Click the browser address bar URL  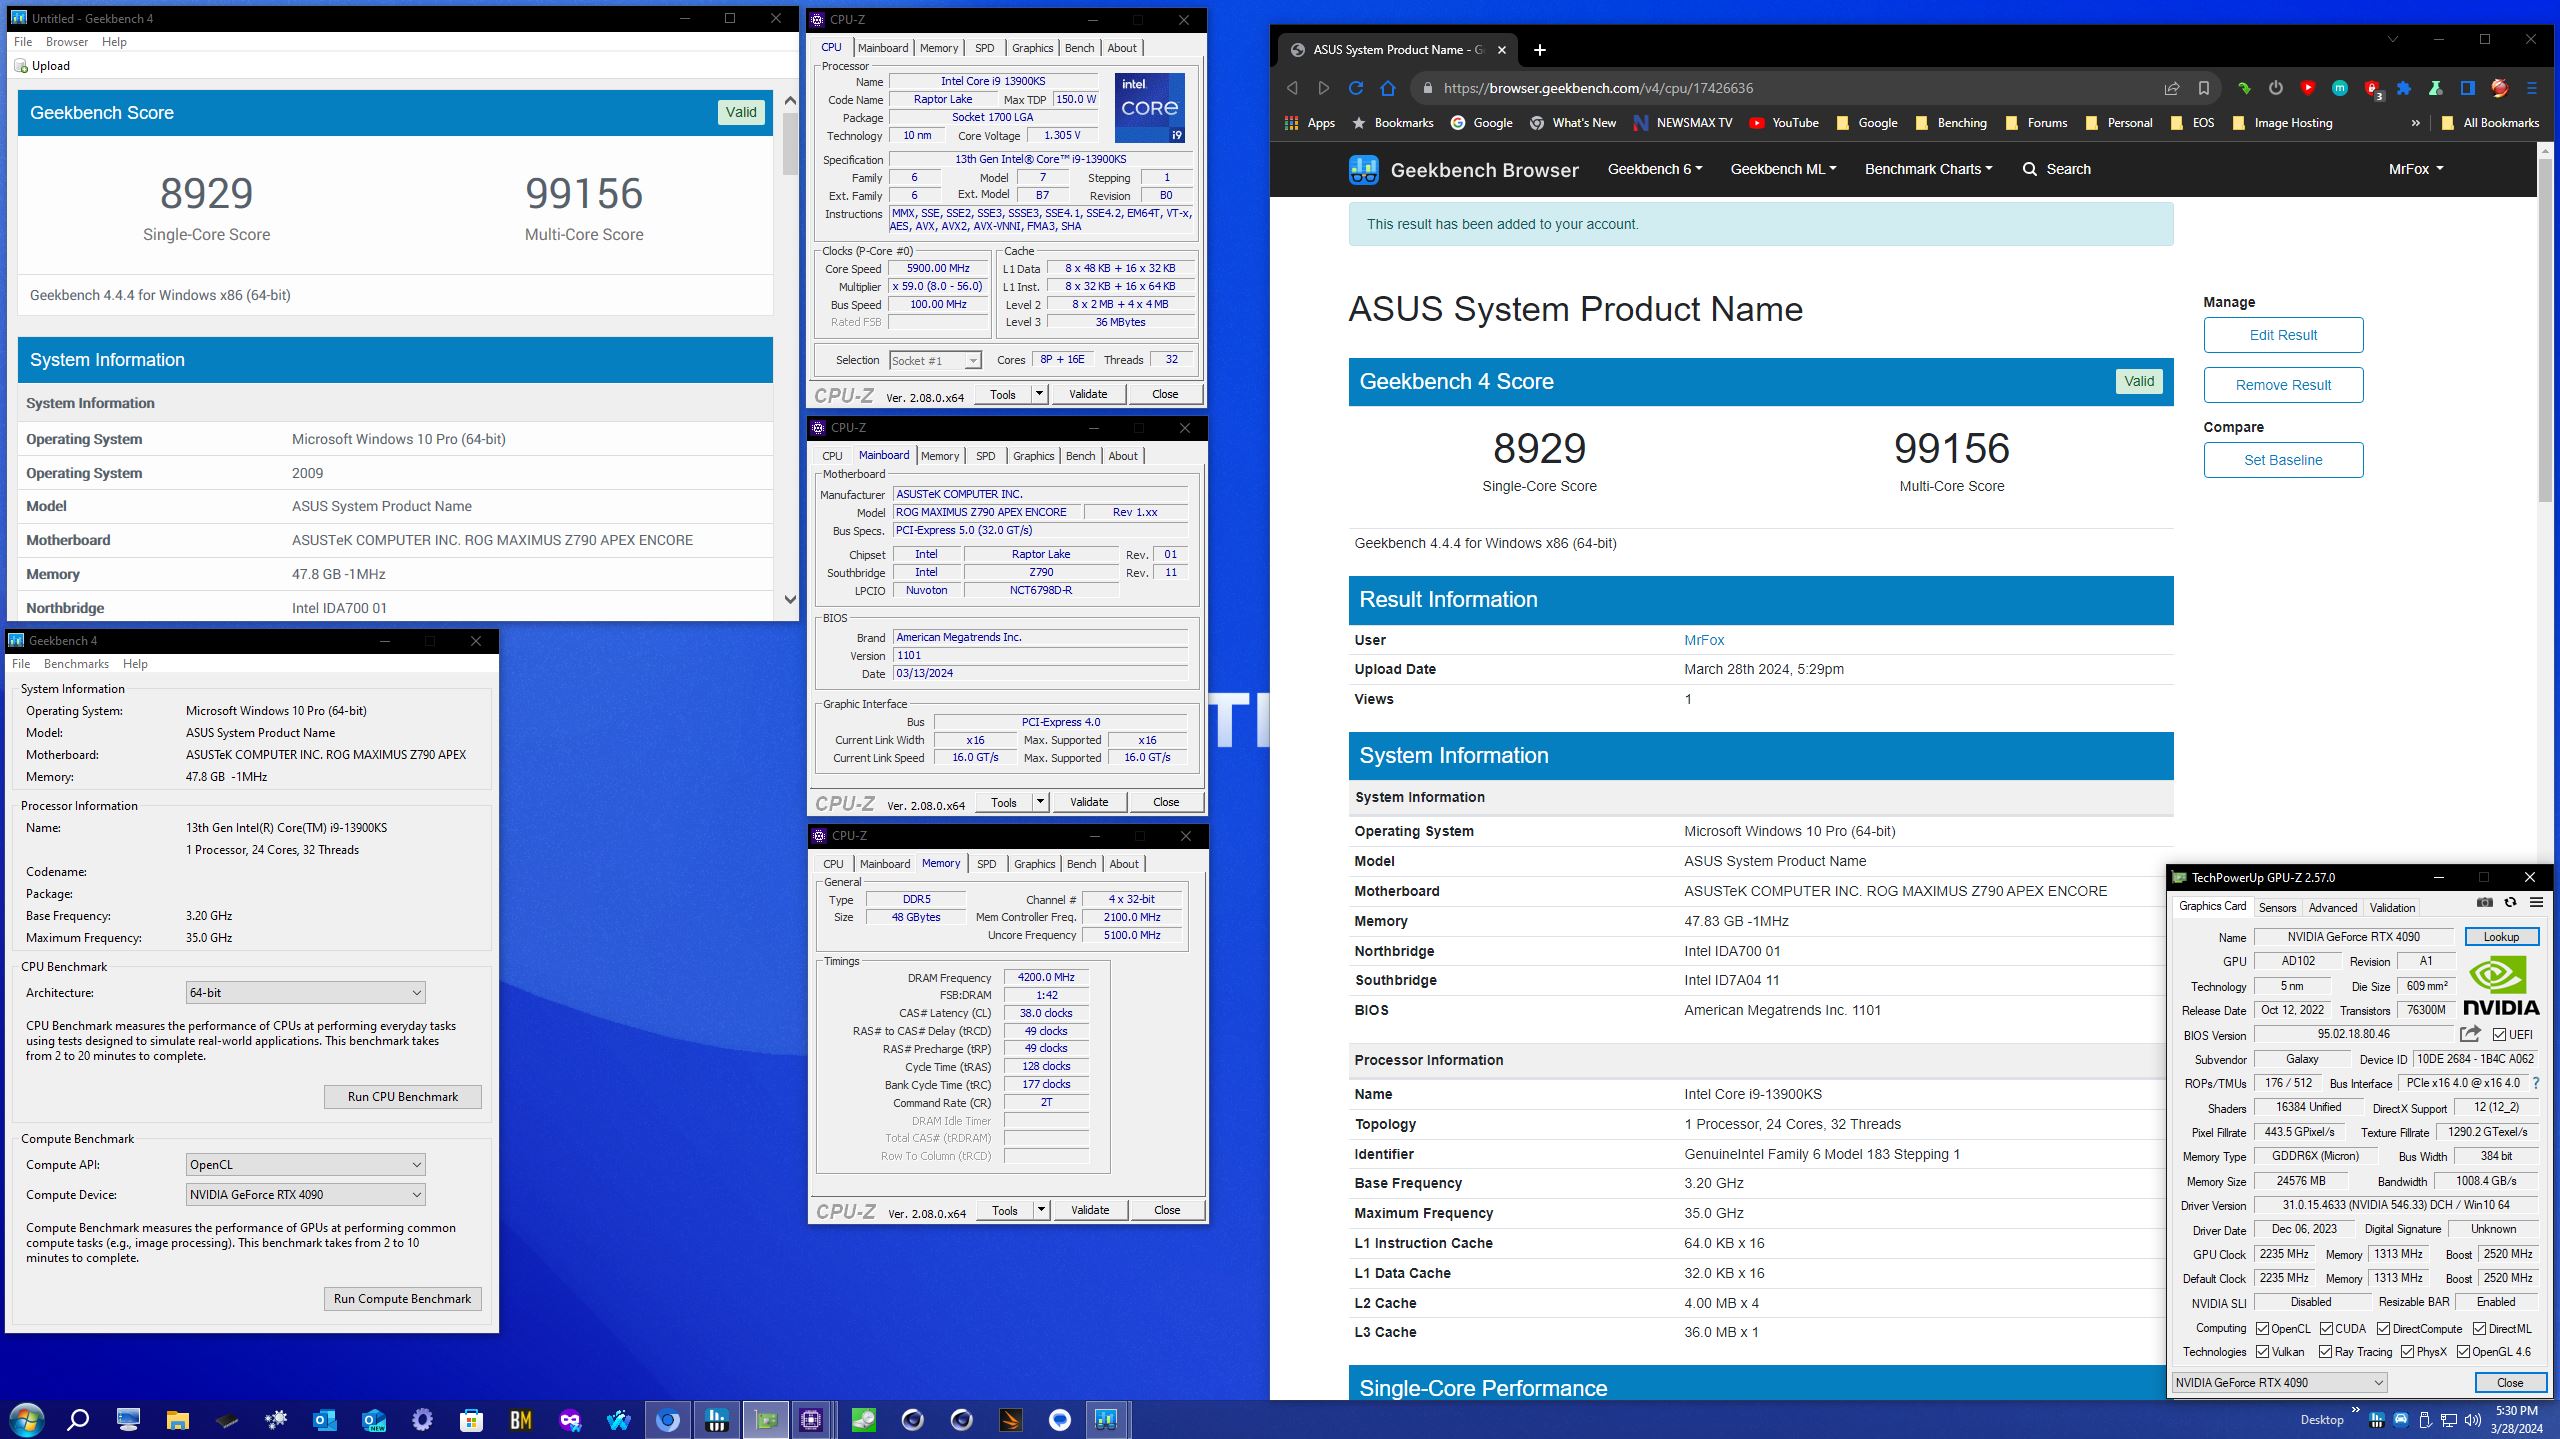tap(1598, 88)
